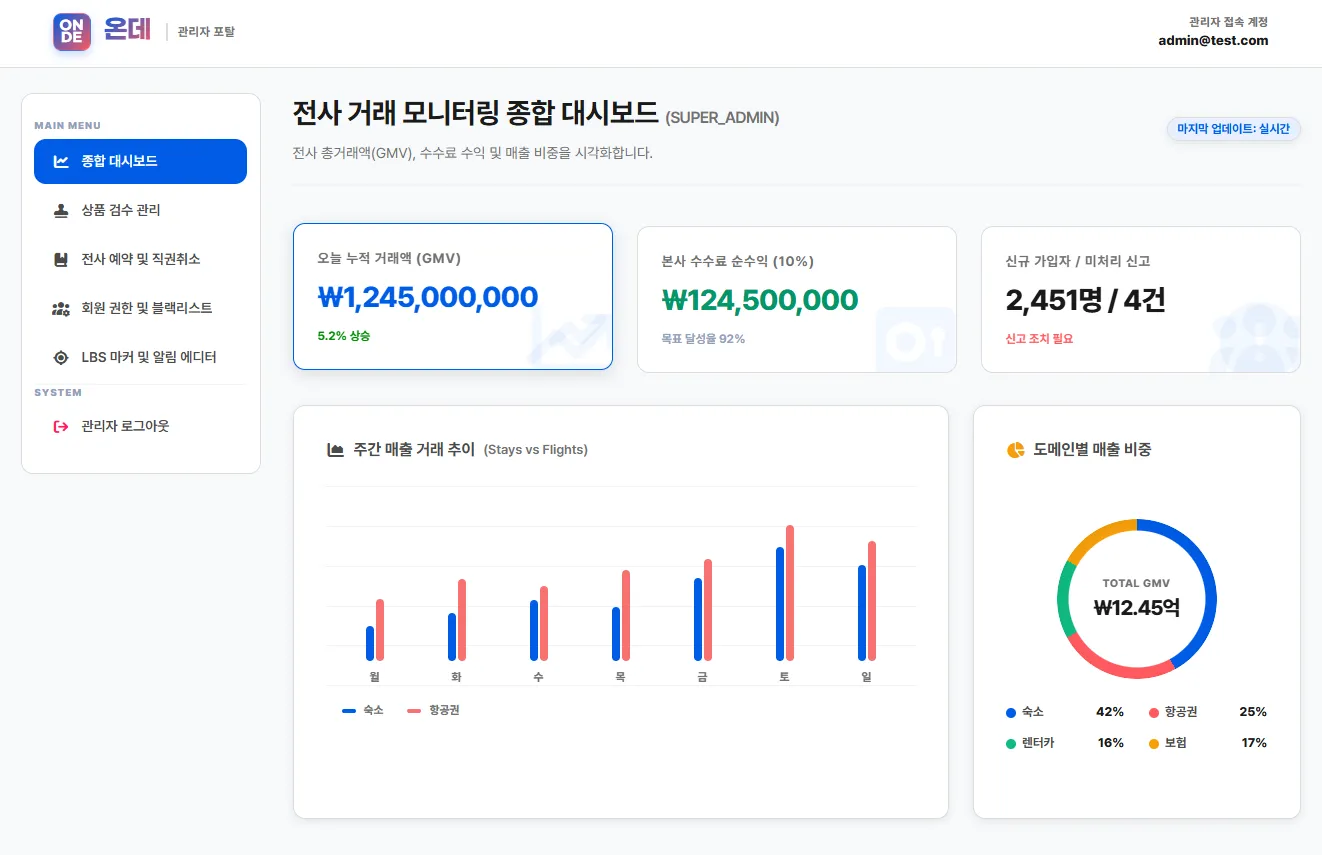Click the ONDE logo icon
The width and height of the screenshot is (1322, 855).
point(72,32)
